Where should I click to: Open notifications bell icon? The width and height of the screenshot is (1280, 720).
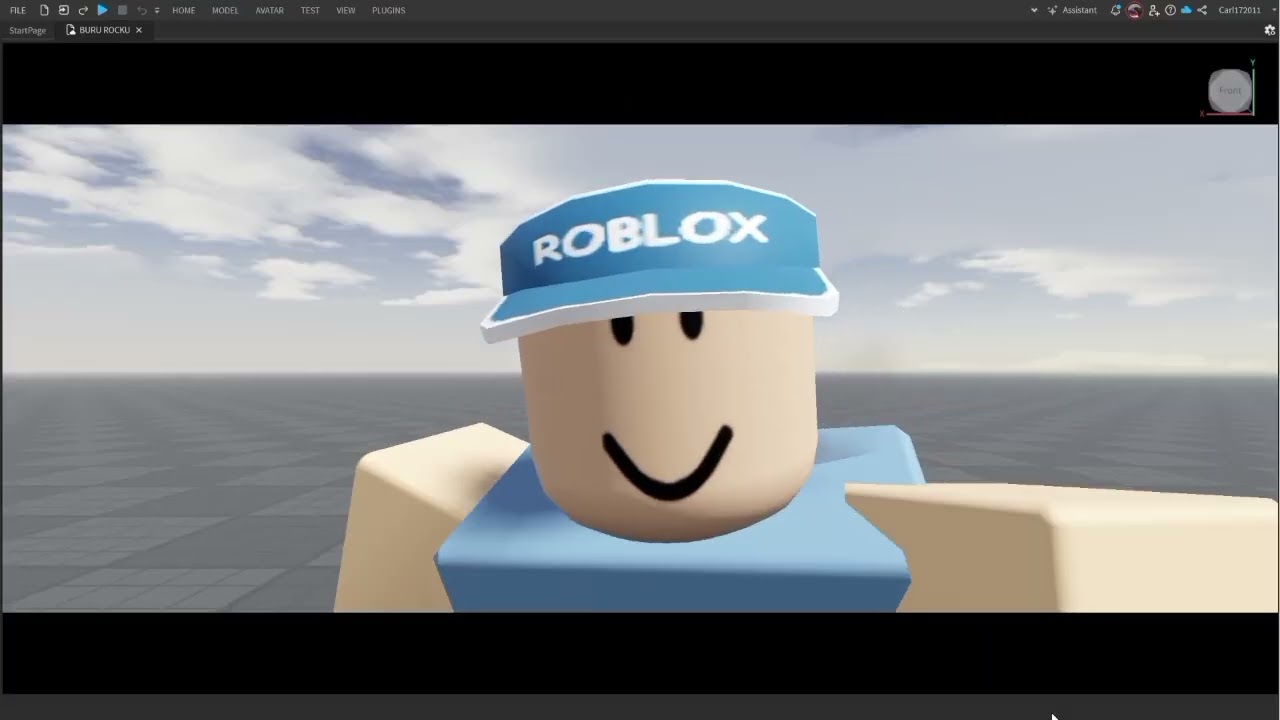(1116, 10)
